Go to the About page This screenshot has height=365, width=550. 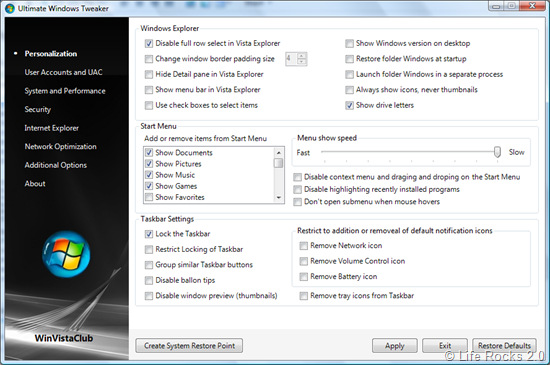click(x=35, y=184)
